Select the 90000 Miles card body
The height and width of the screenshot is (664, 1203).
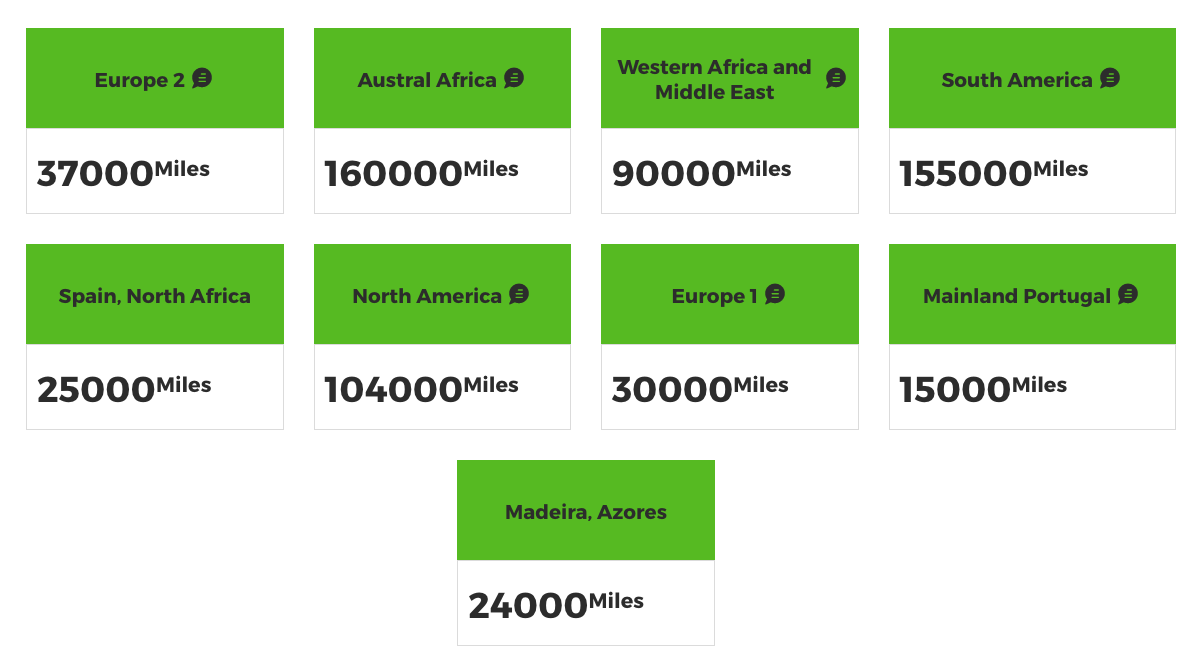click(730, 171)
